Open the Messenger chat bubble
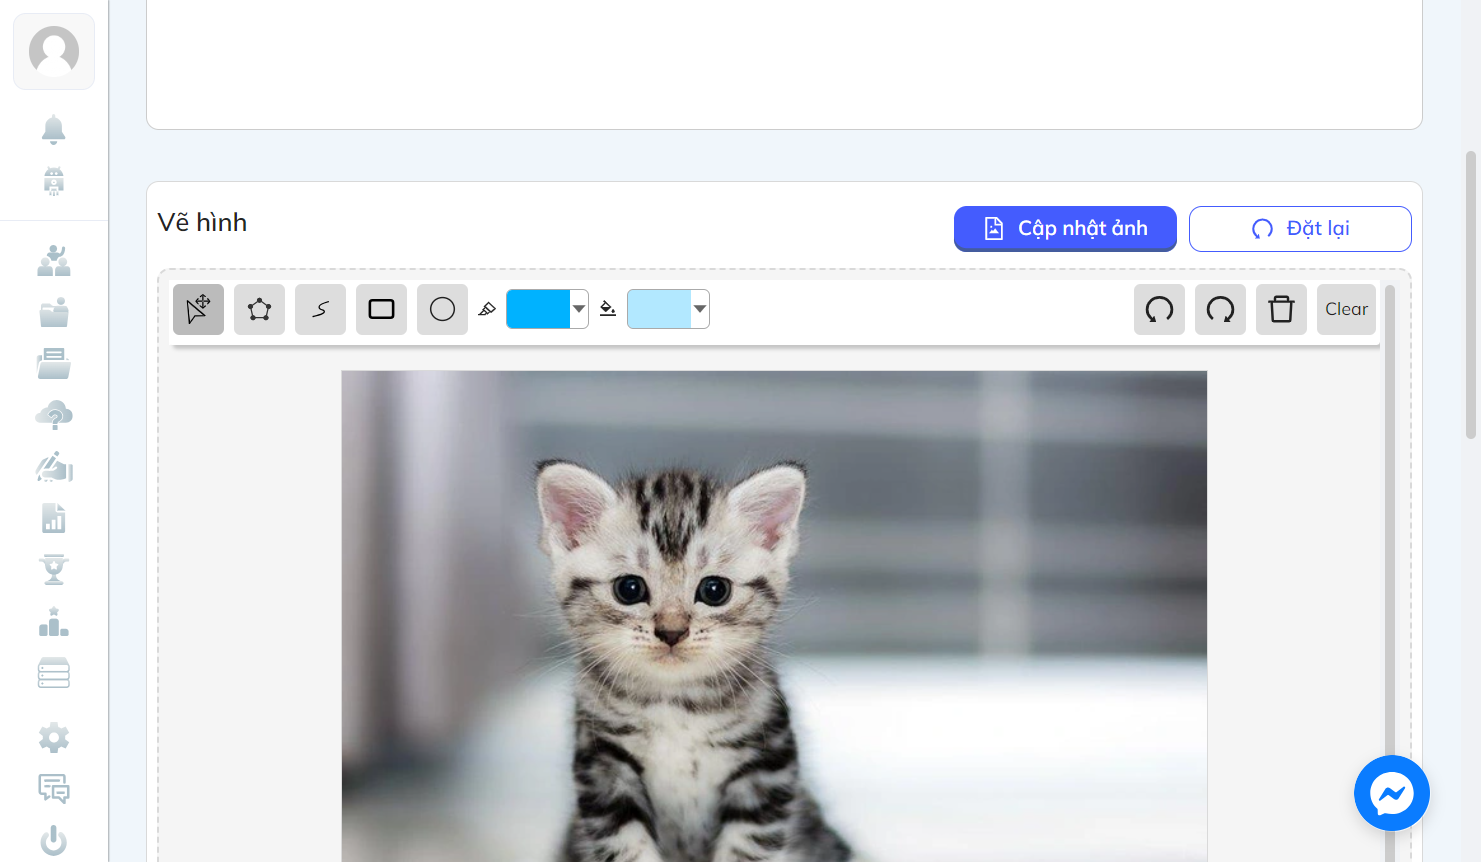The image size is (1481, 862). tap(1392, 793)
